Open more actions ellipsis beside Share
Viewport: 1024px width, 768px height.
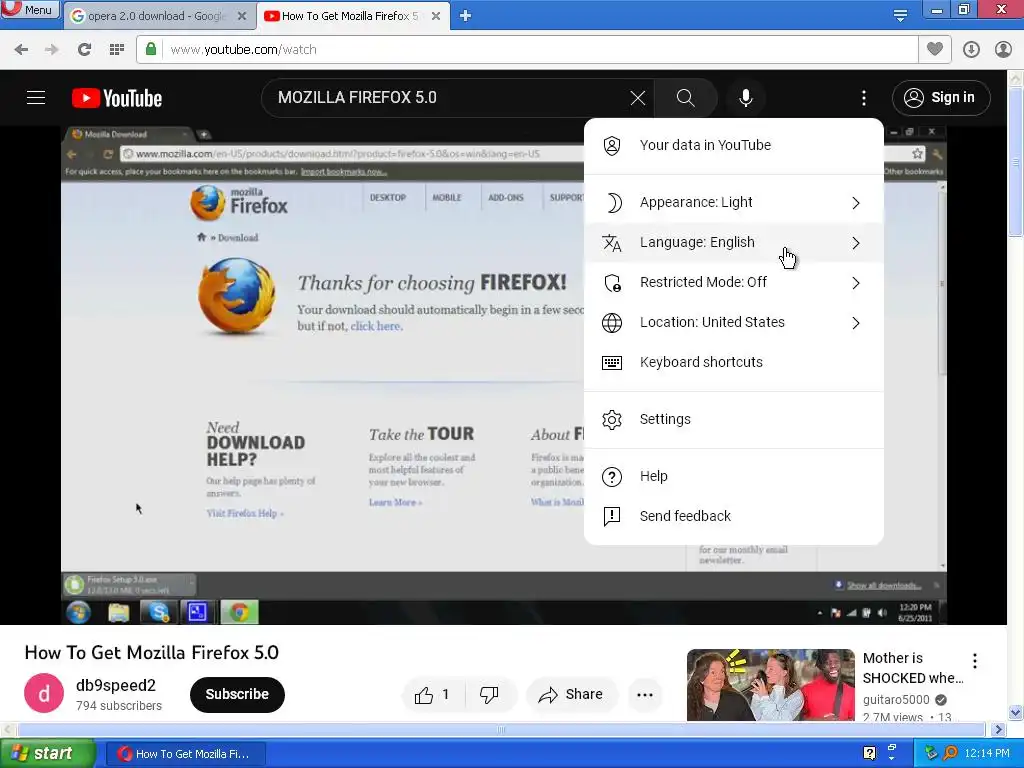pyautogui.click(x=645, y=695)
